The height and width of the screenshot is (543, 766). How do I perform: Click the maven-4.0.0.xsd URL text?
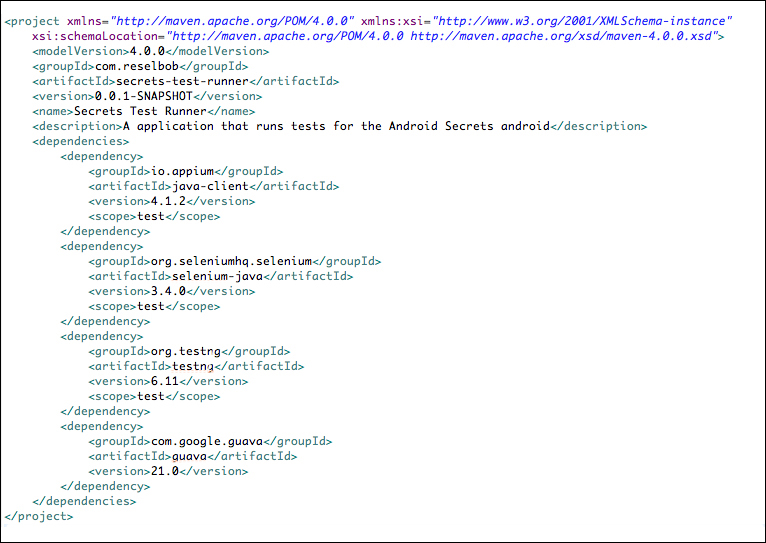click(x=561, y=36)
